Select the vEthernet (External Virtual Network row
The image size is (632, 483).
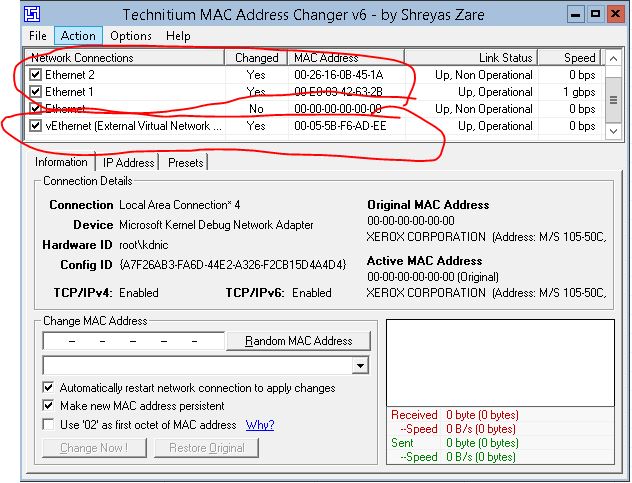tap(133, 126)
